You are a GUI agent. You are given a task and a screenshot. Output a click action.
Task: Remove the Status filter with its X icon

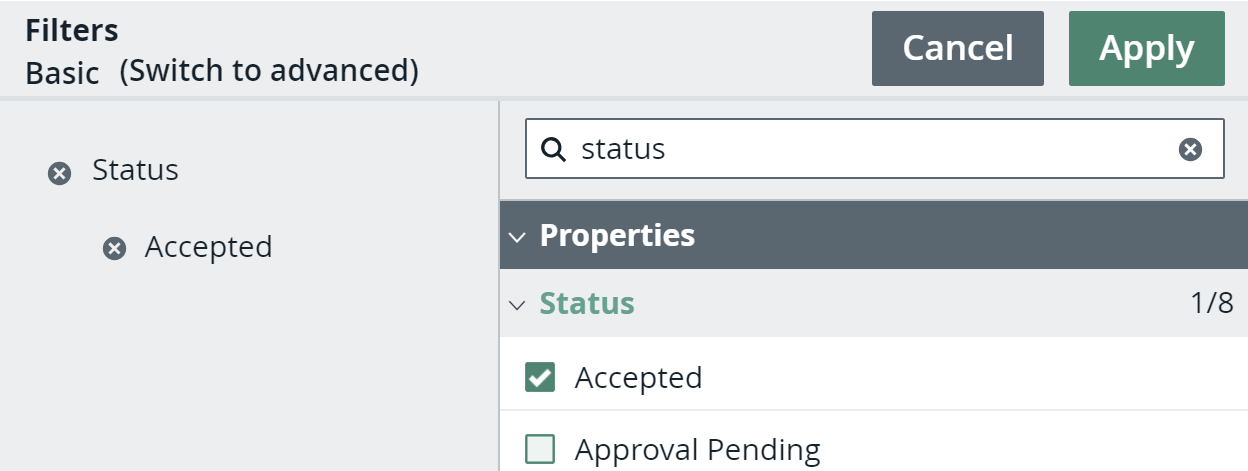click(60, 175)
